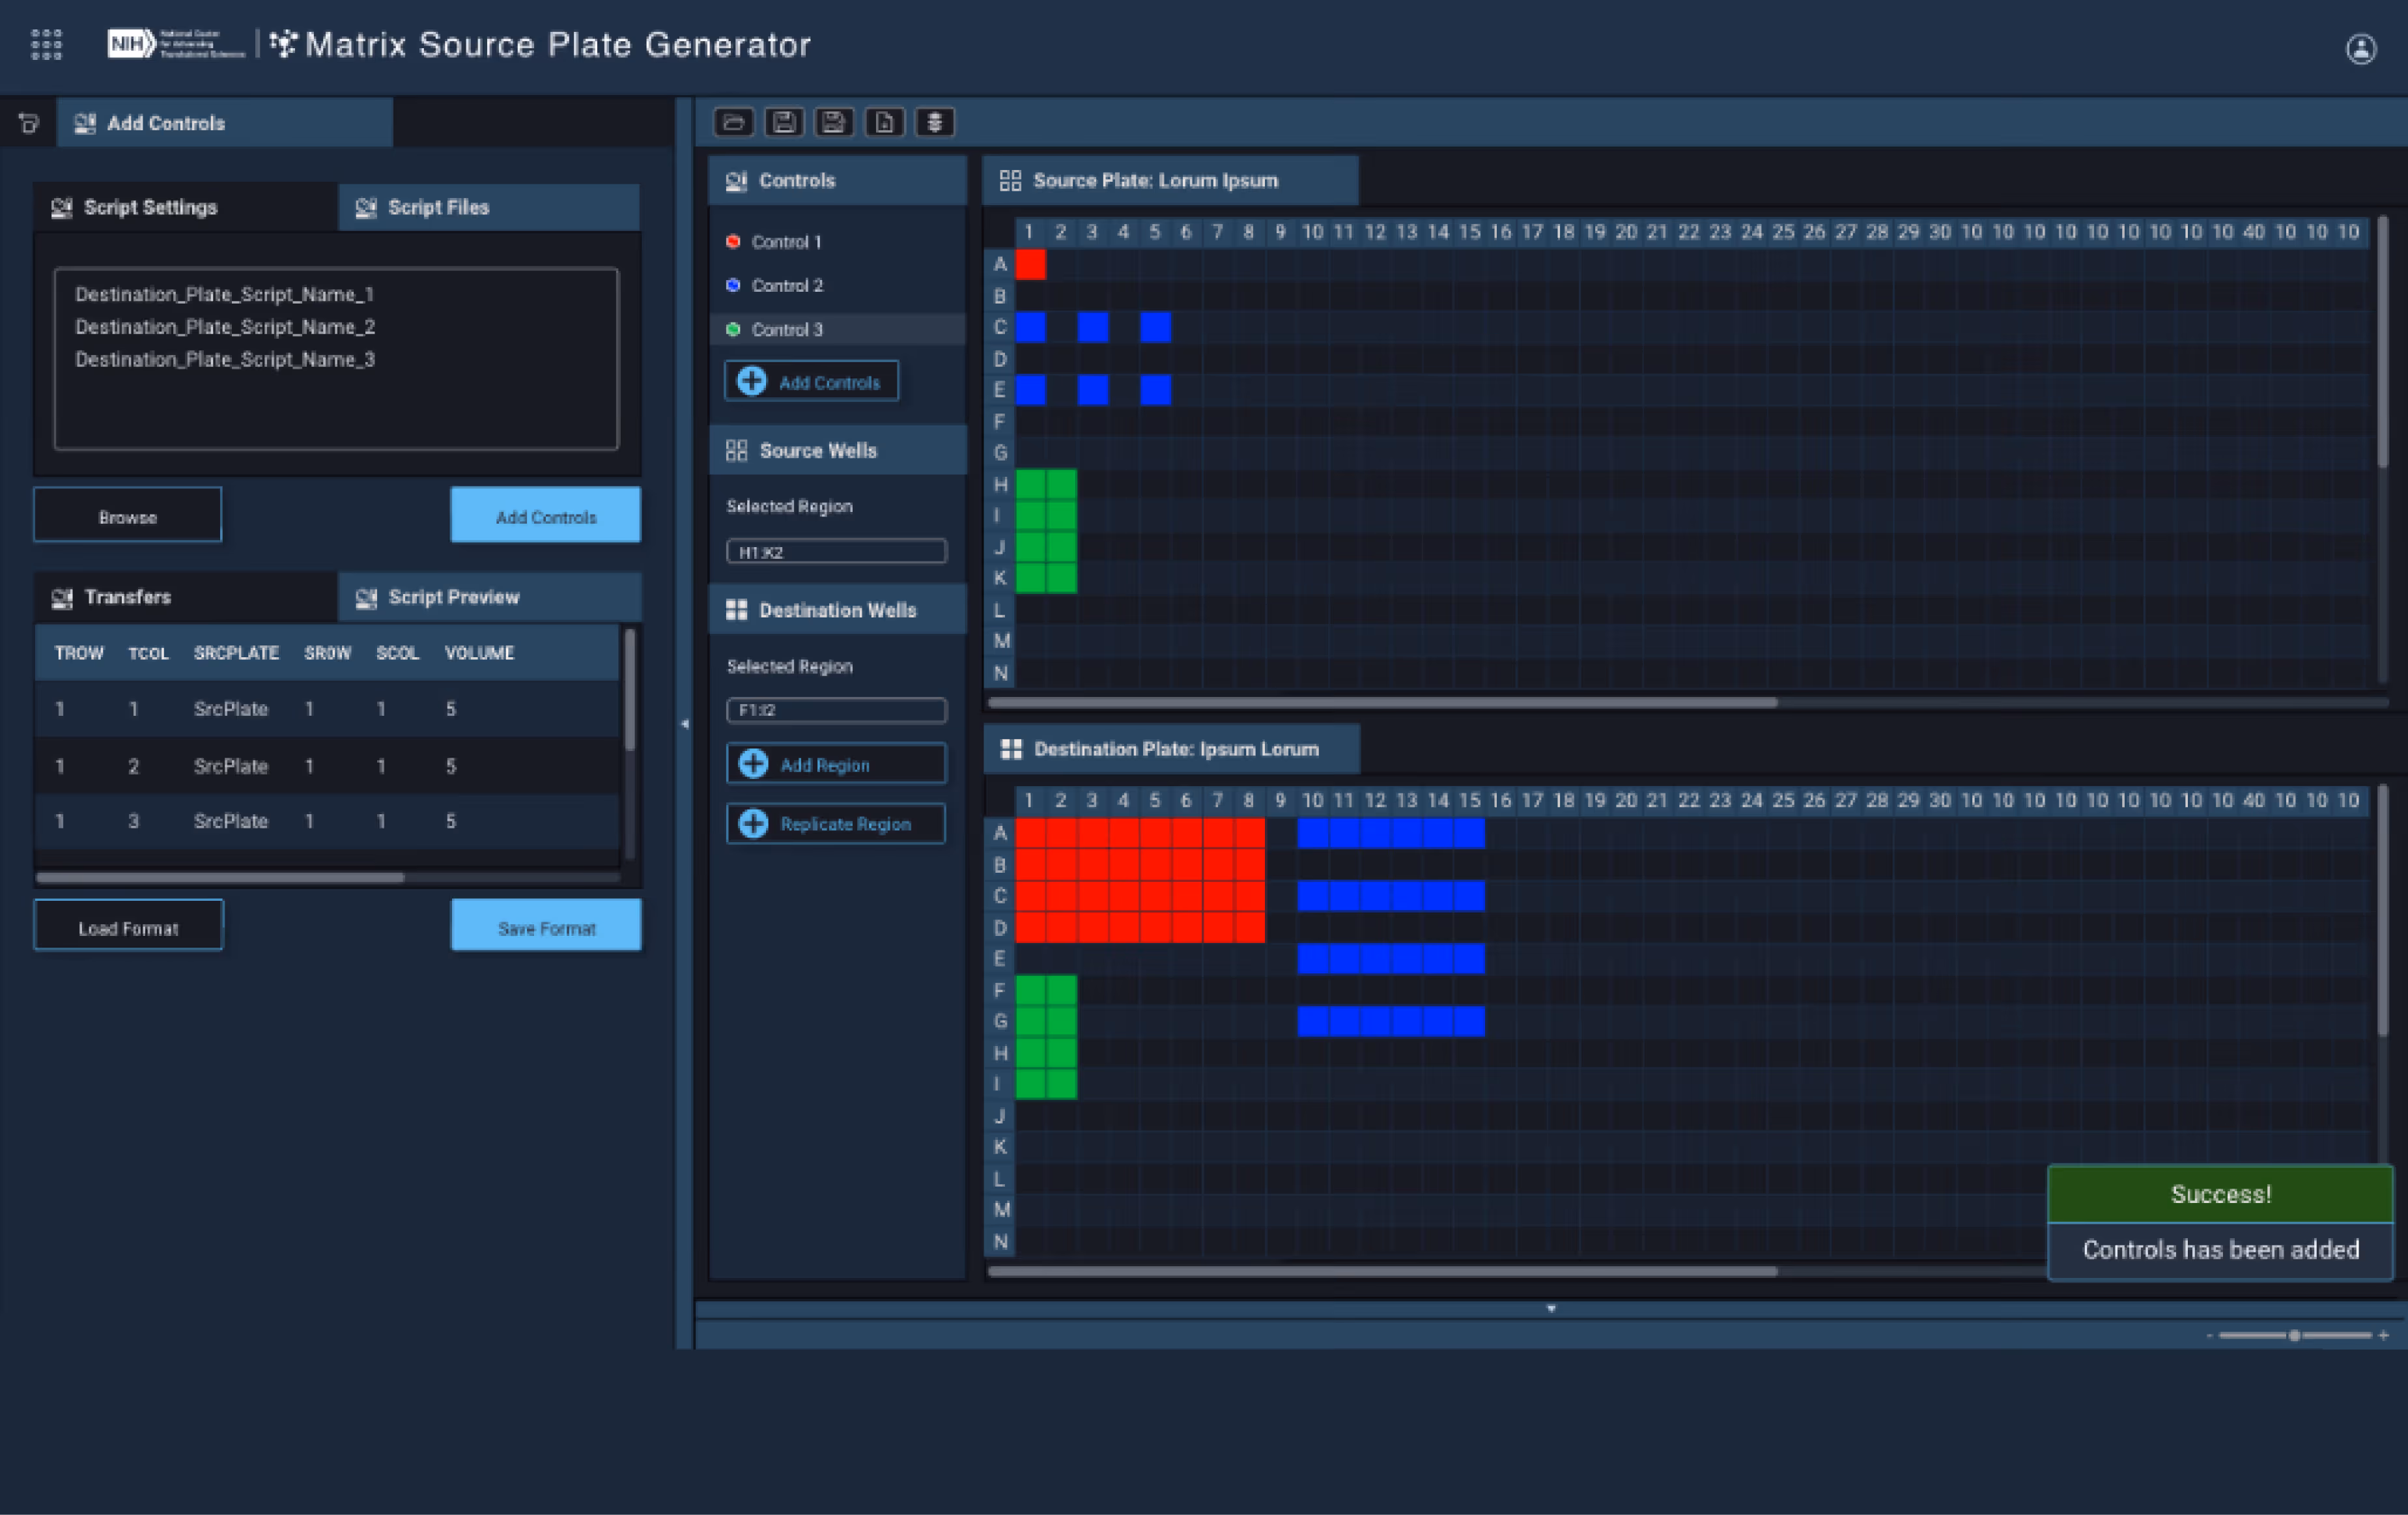This screenshot has width=2408, height=1515.
Task: Switch to the Add Controls top tab
Action: click(x=225, y=123)
